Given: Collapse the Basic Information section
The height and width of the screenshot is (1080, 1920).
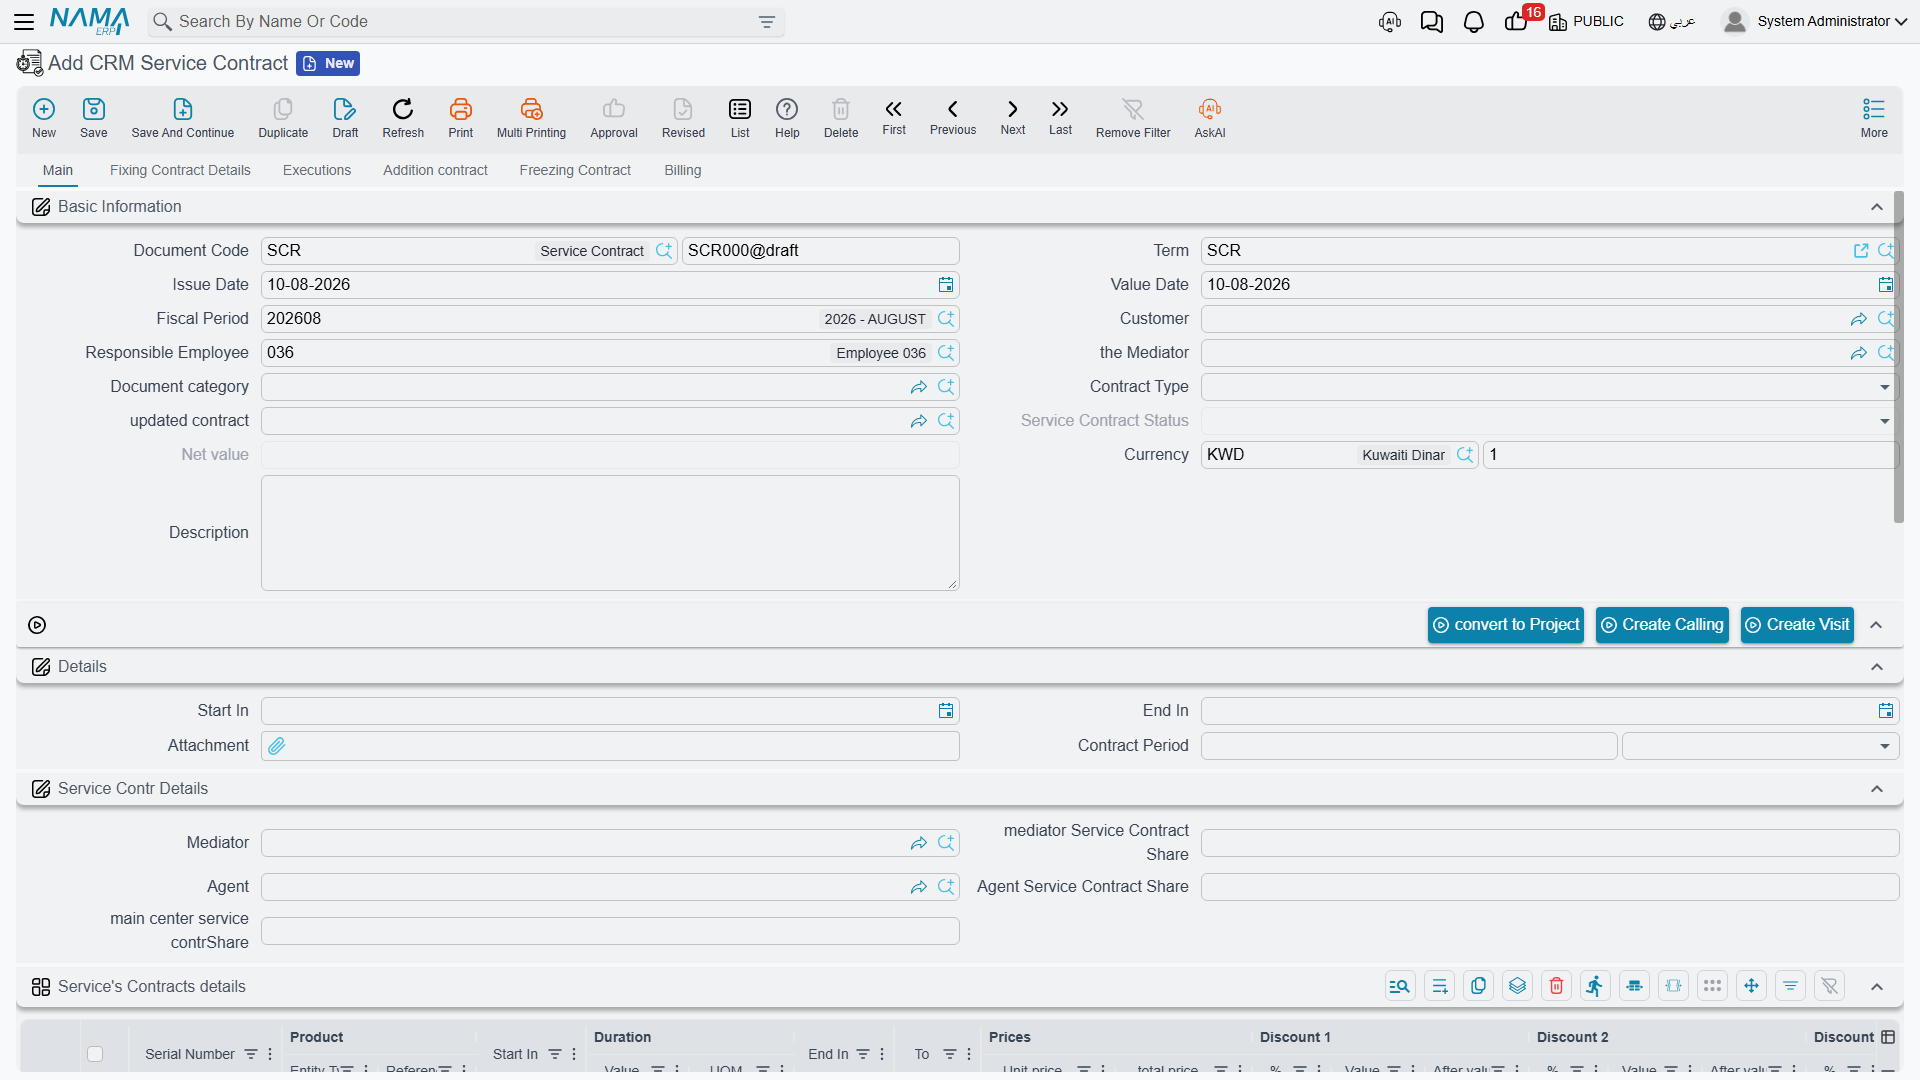Looking at the screenshot, I should pyautogui.click(x=1877, y=207).
